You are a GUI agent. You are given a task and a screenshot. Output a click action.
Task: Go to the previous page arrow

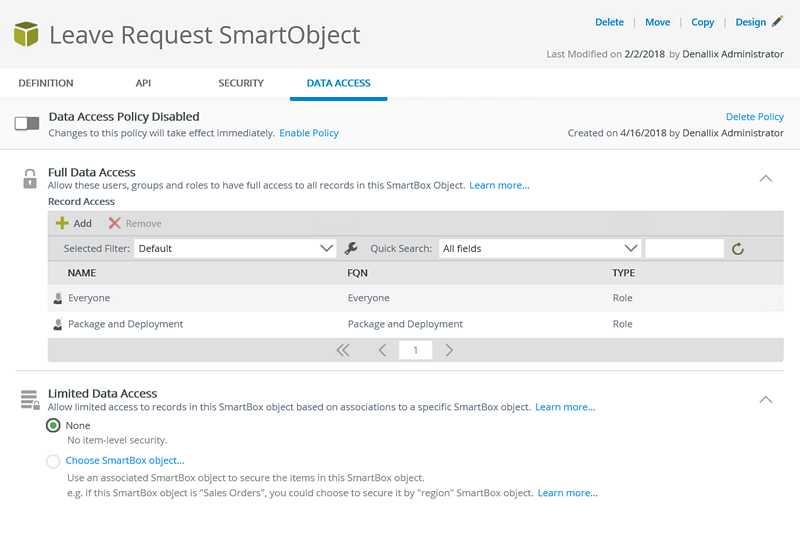pyautogui.click(x=382, y=350)
